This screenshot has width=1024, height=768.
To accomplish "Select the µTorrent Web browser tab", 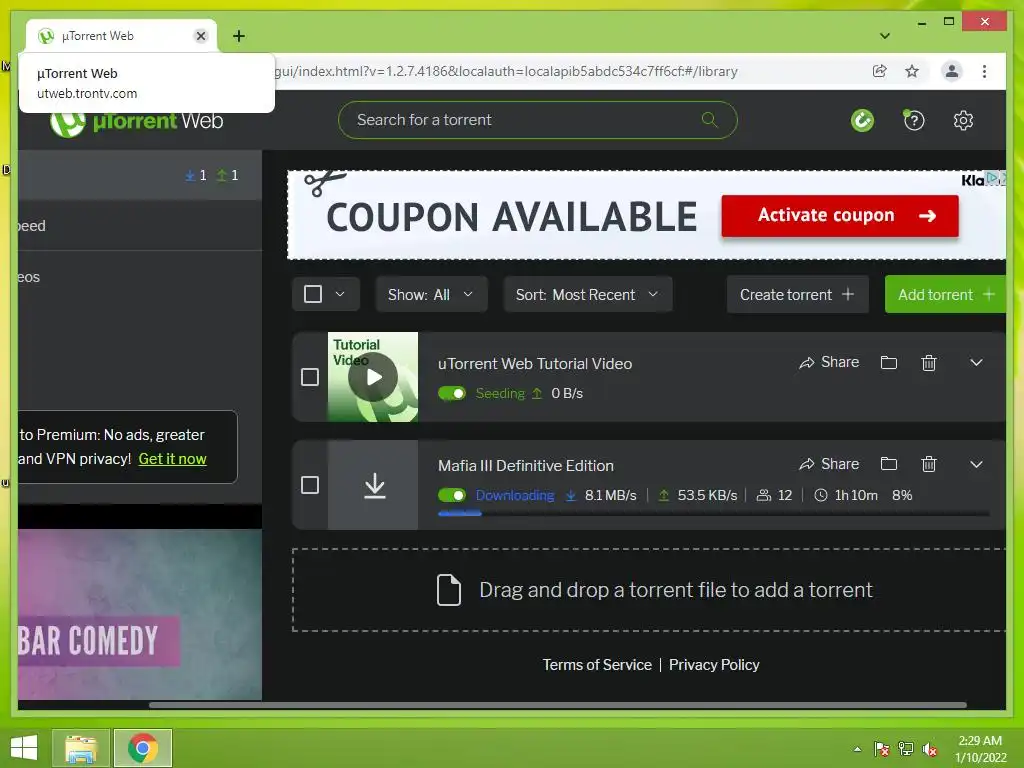I will pyautogui.click(x=121, y=36).
